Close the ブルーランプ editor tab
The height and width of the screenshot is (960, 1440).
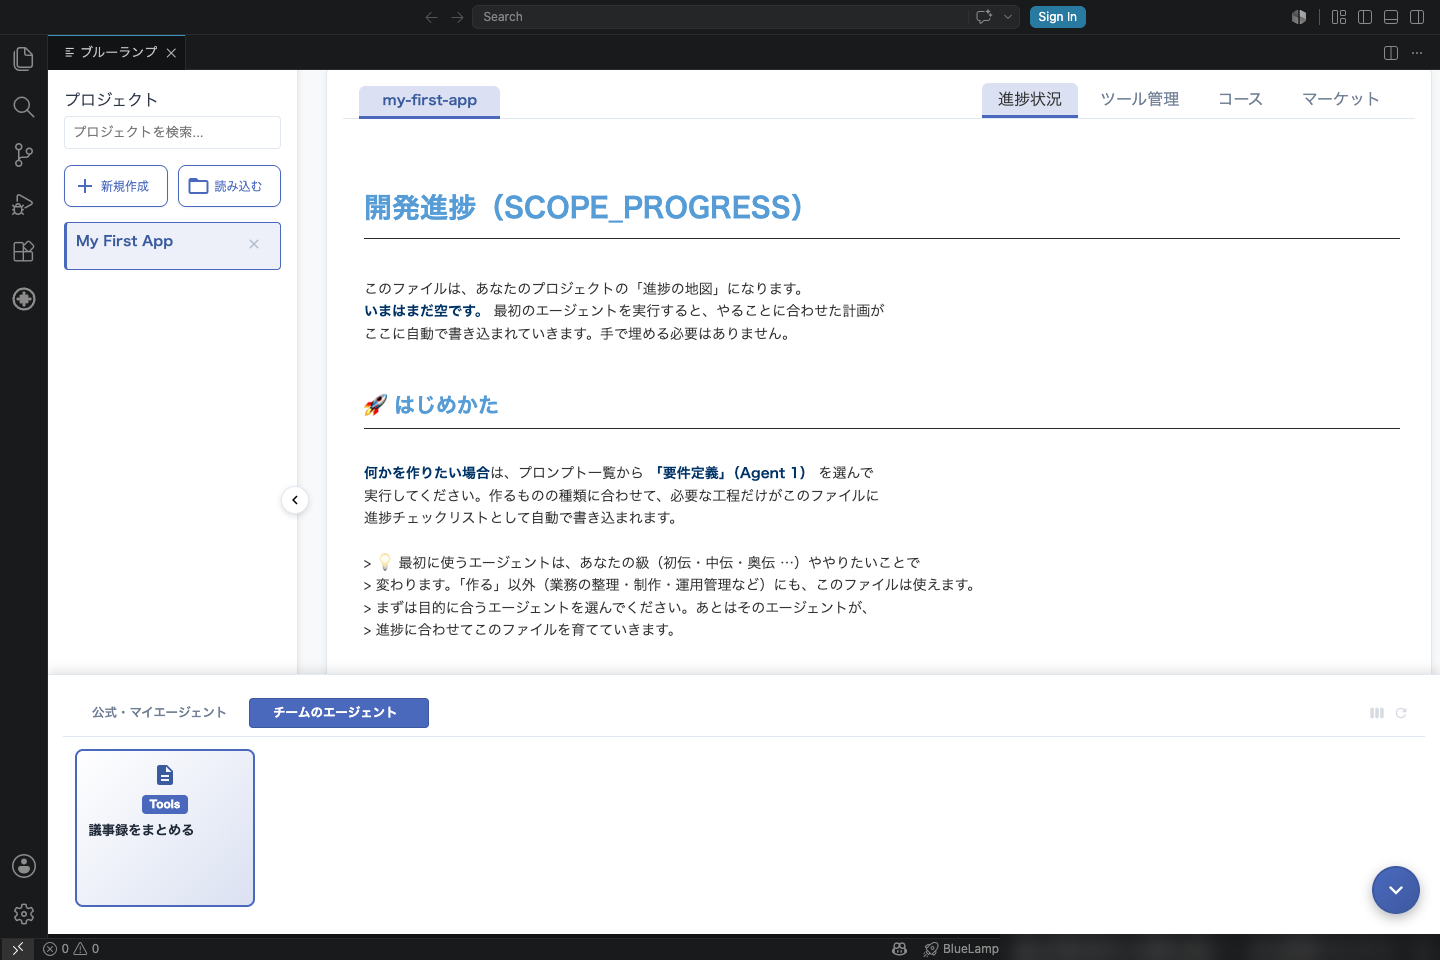tap(171, 53)
